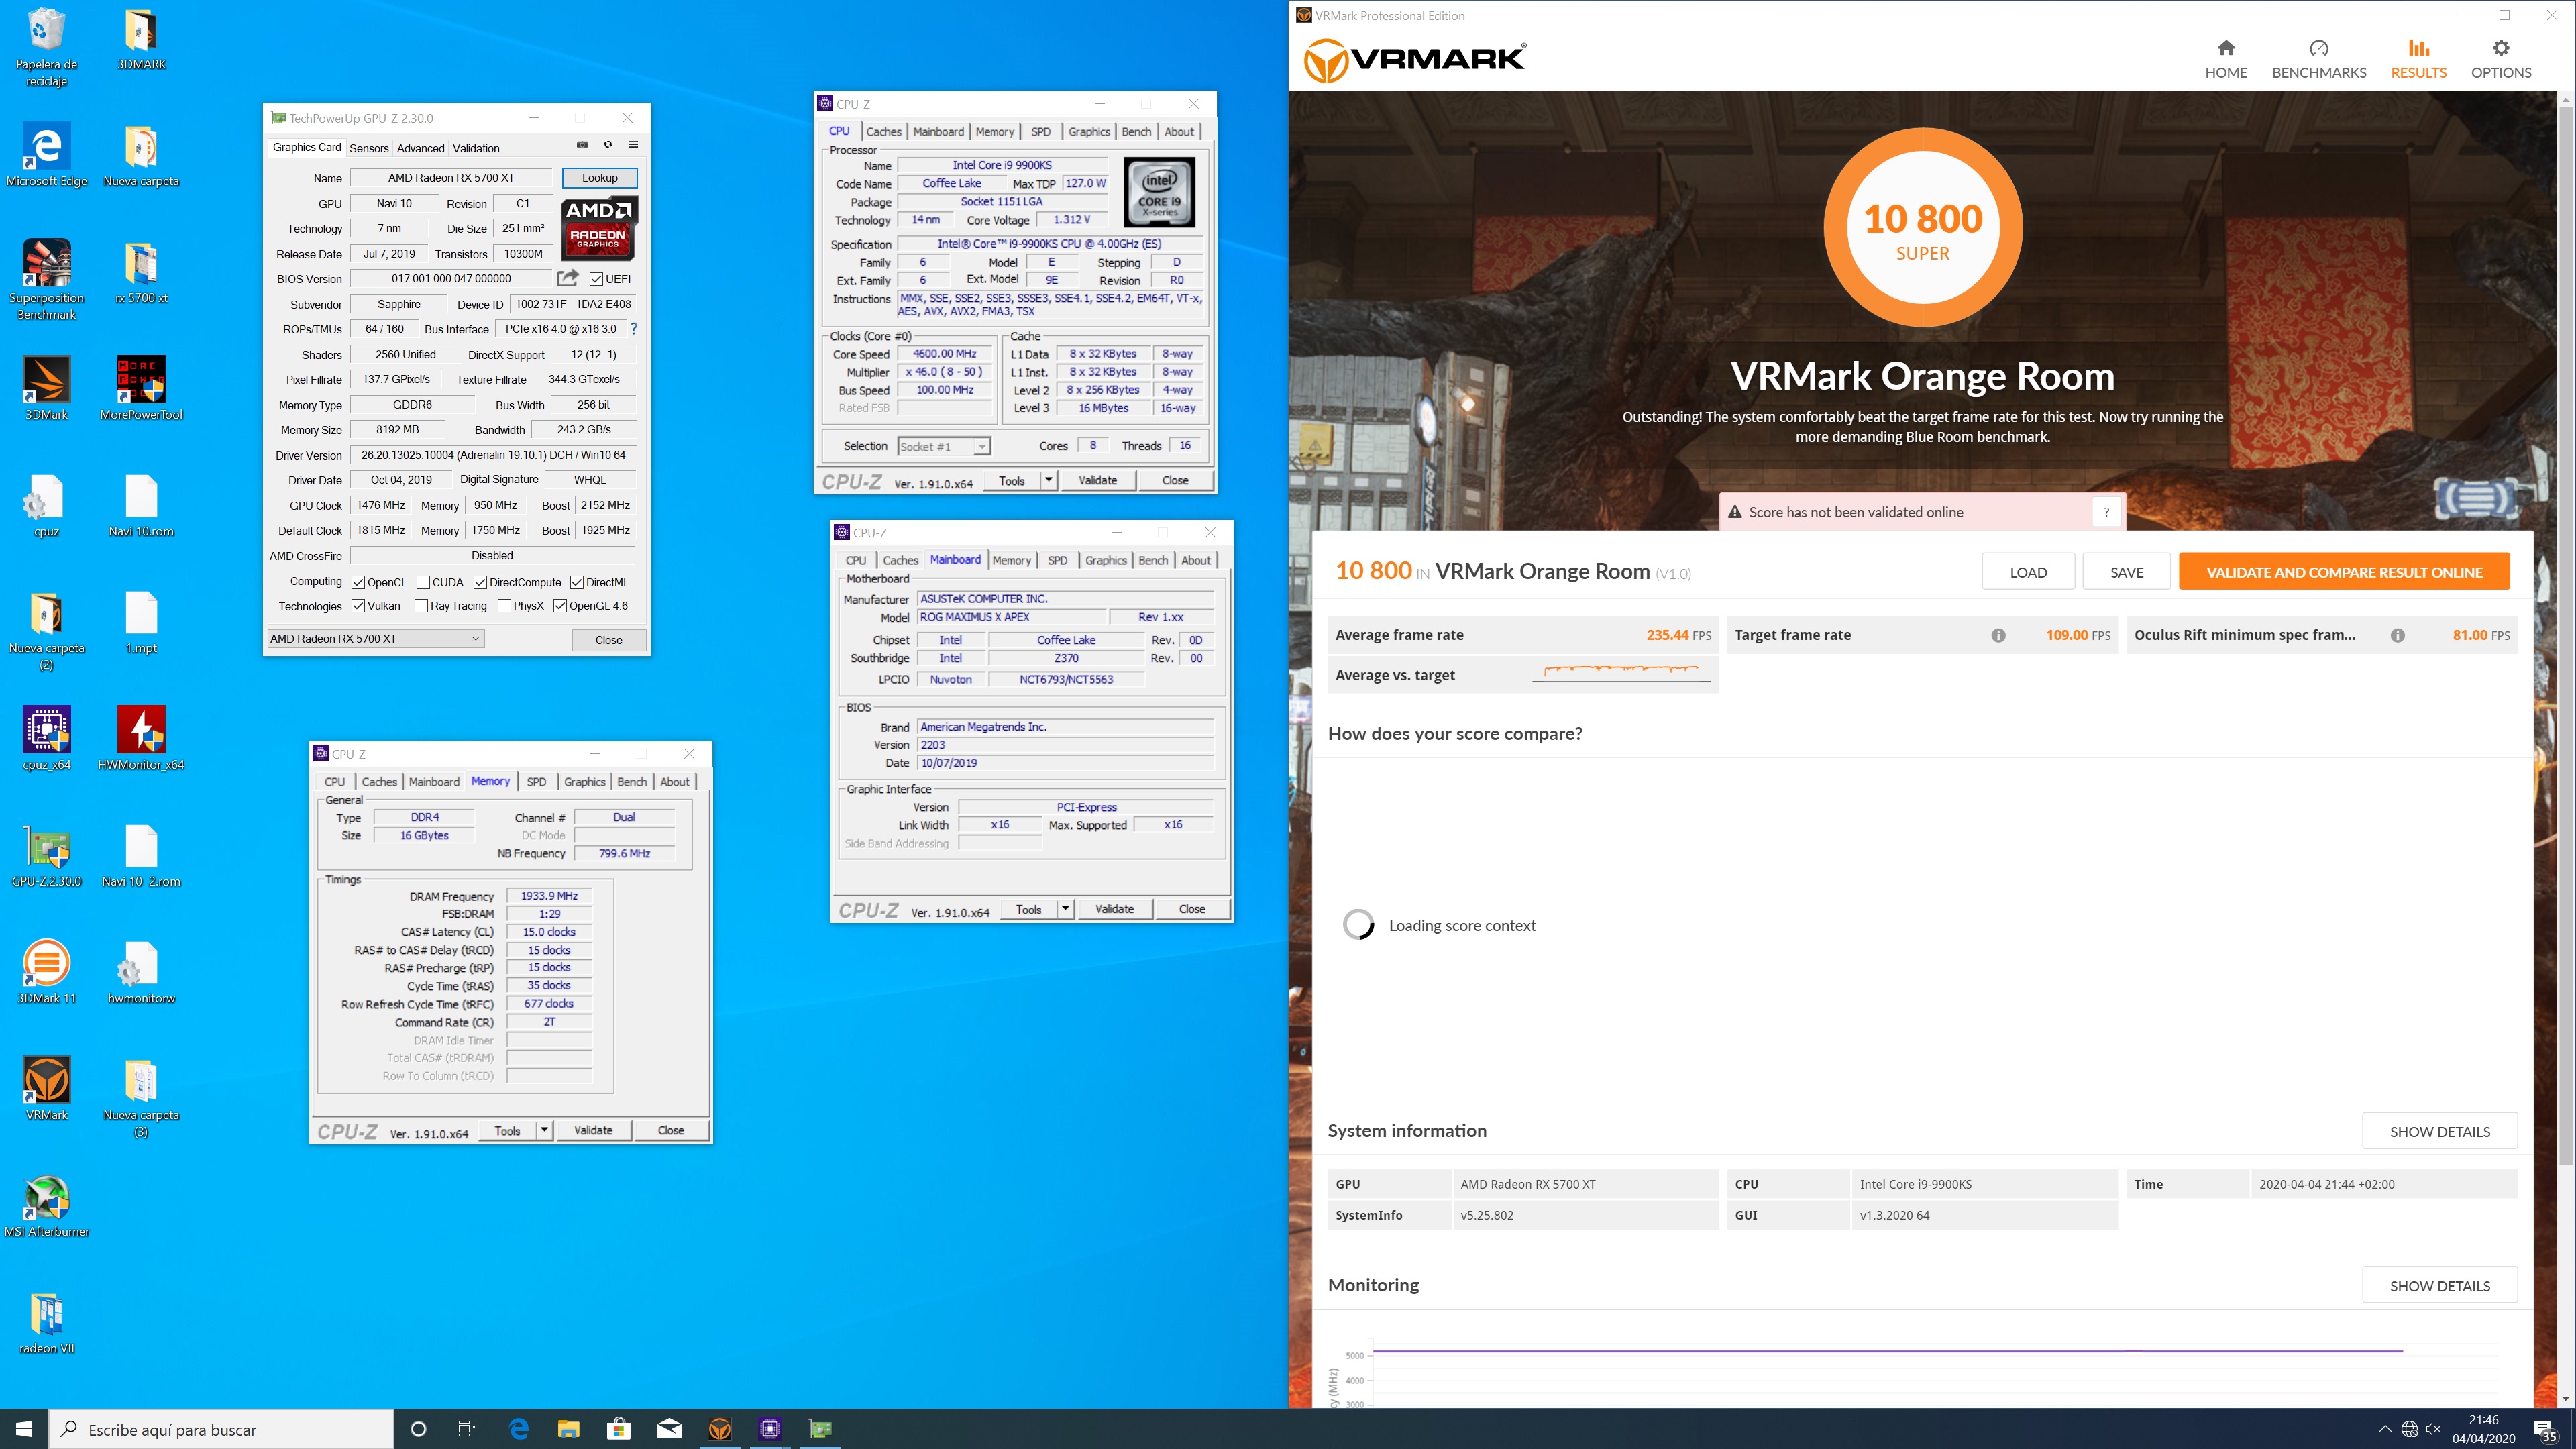
Task: Click Bus Interface question mark in GPU-Z
Action: [x=634, y=328]
